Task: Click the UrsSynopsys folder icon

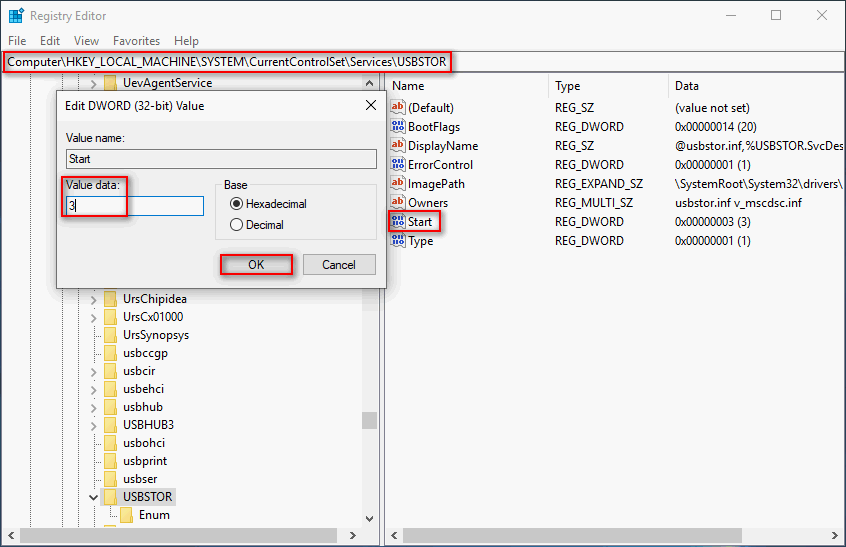Action: [110, 334]
